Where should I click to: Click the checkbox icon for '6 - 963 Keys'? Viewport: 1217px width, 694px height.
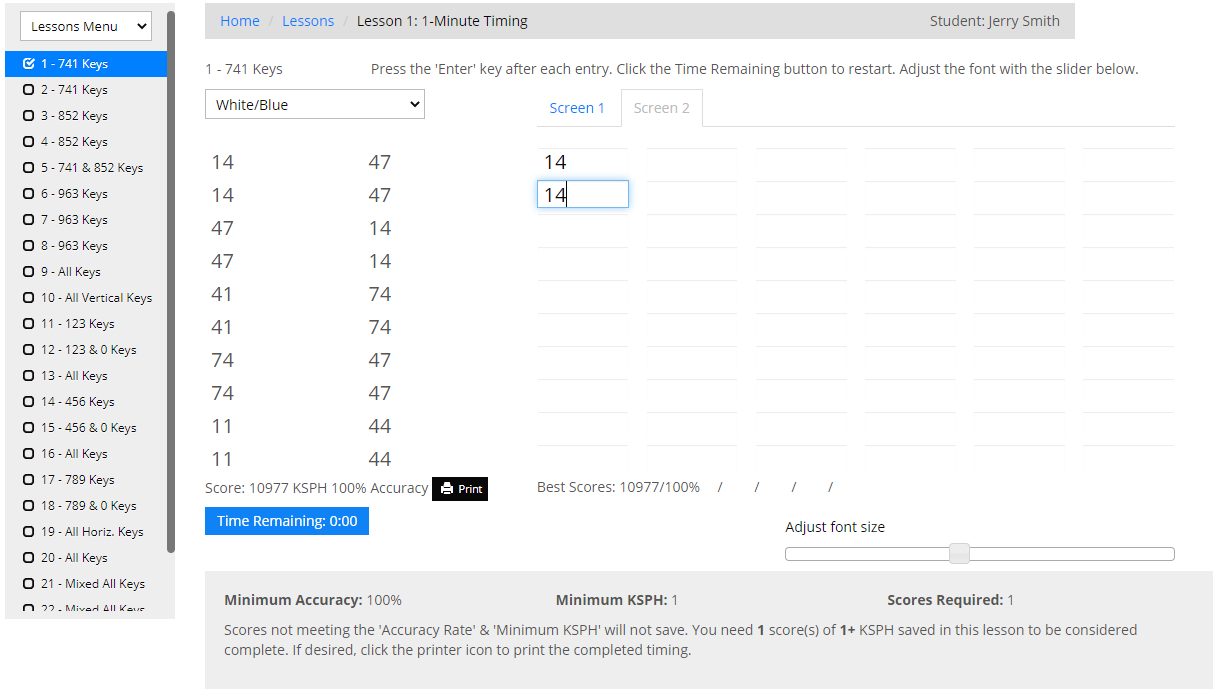[29, 194]
